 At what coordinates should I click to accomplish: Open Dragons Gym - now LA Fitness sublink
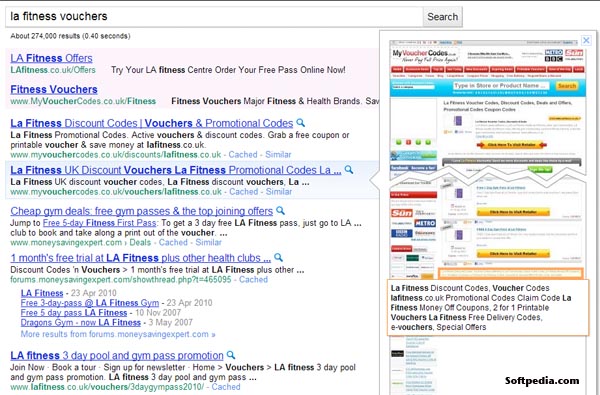coord(81,323)
